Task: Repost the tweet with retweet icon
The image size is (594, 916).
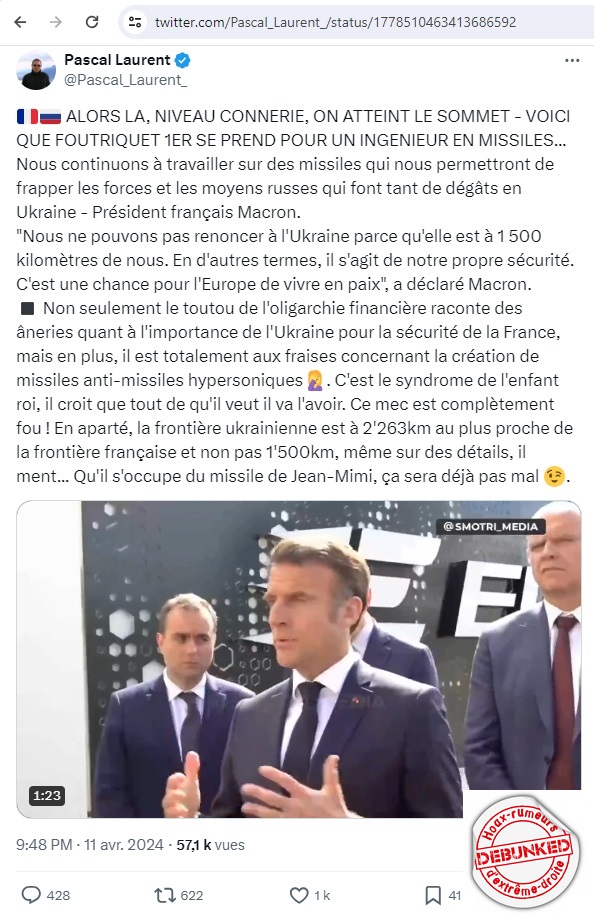Action: (x=164, y=895)
